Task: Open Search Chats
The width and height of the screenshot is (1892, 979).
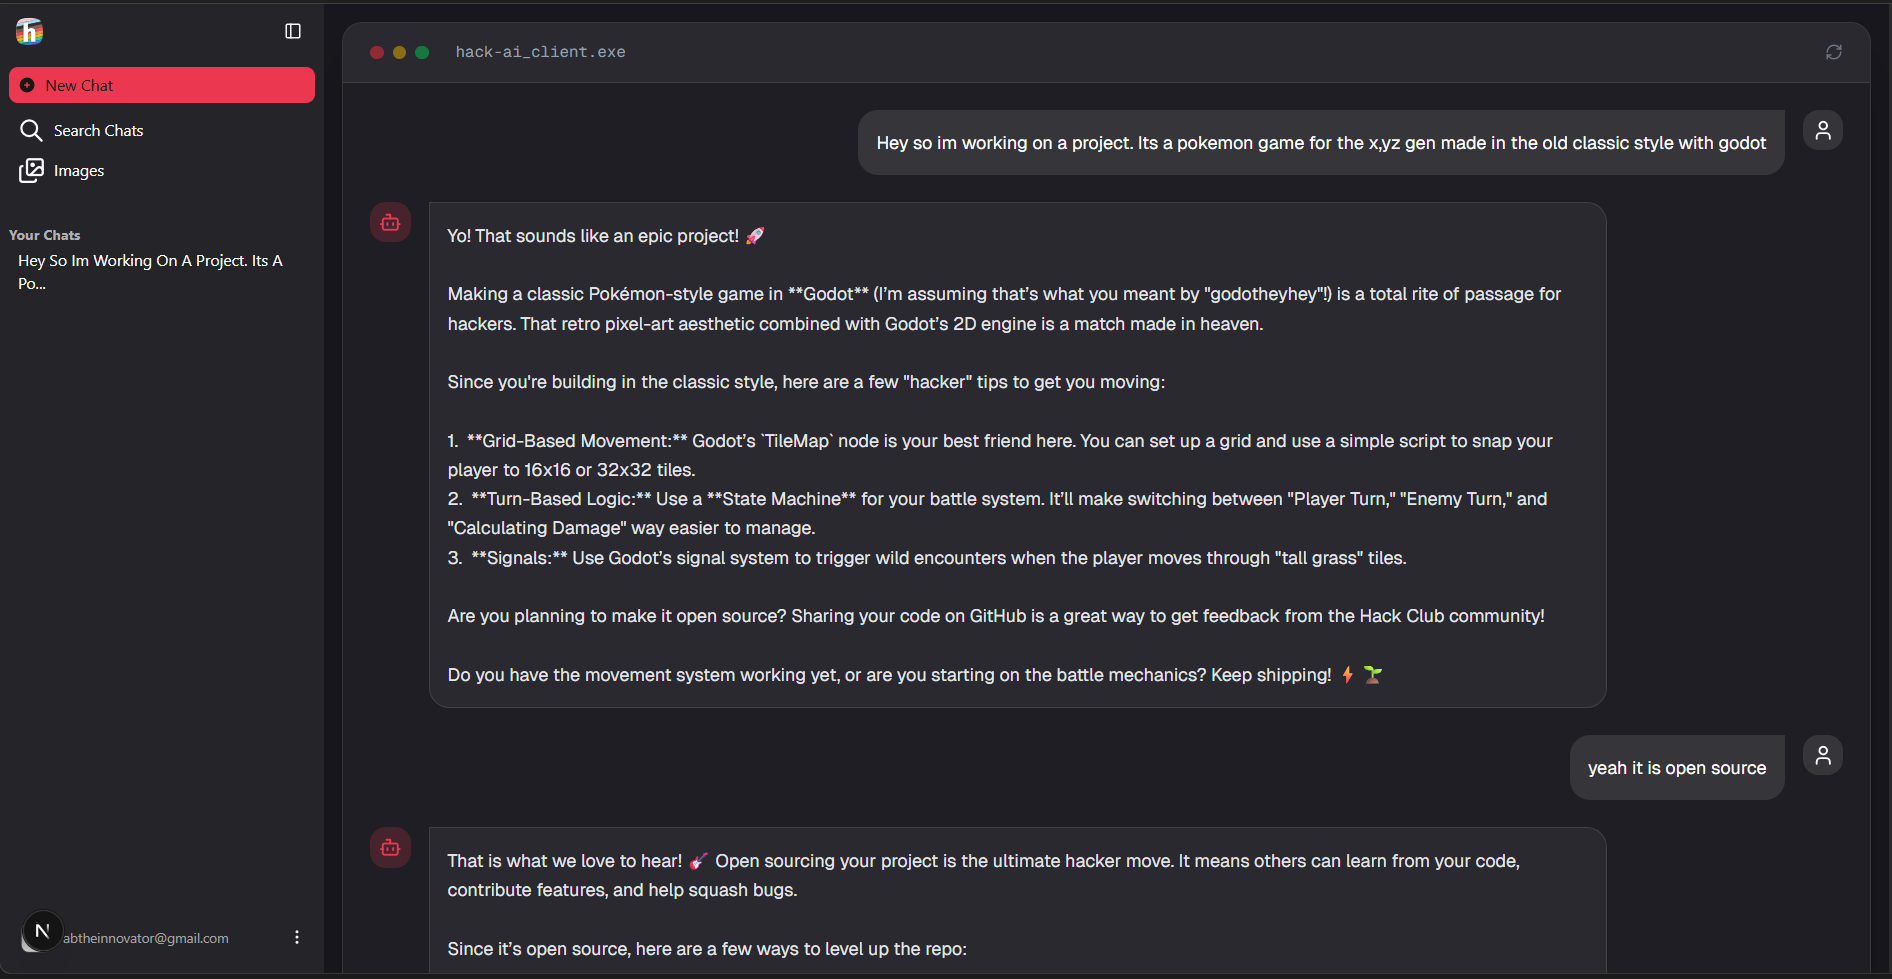Action: point(98,131)
